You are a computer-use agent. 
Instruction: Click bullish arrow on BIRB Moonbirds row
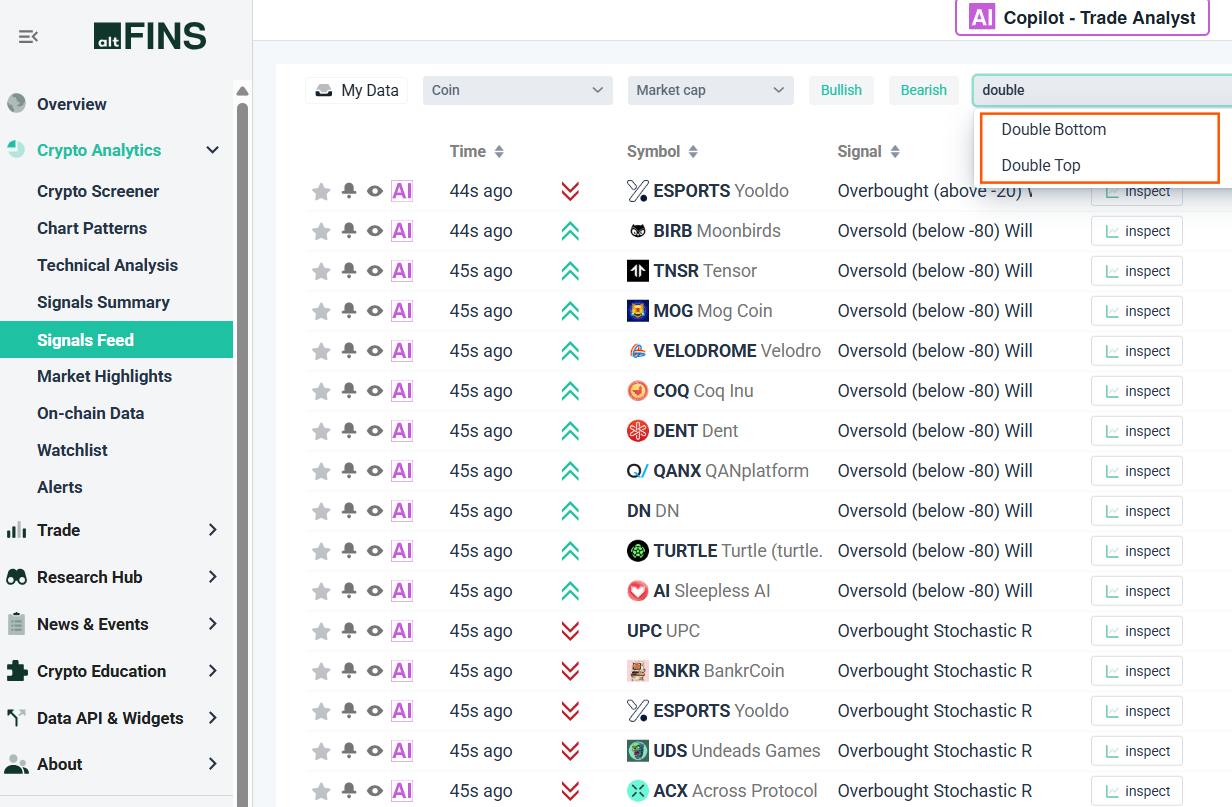(570, 231)
